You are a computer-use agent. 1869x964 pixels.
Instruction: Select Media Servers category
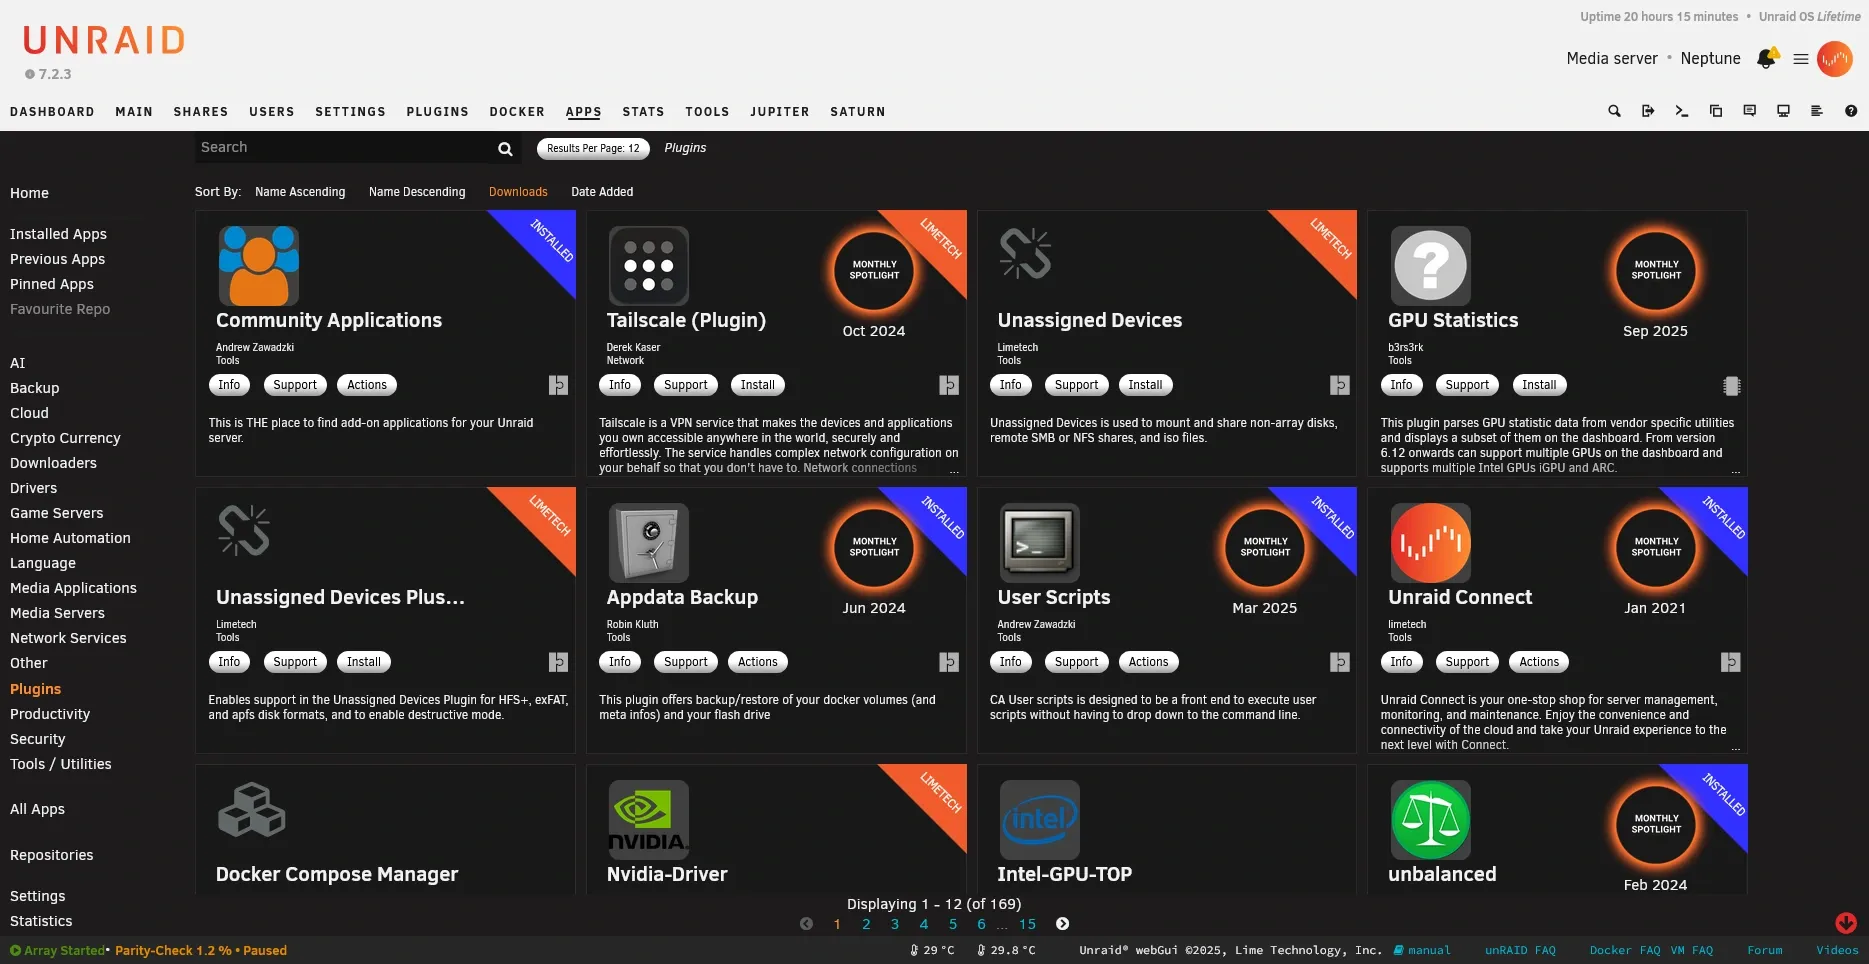coord(57,613)
